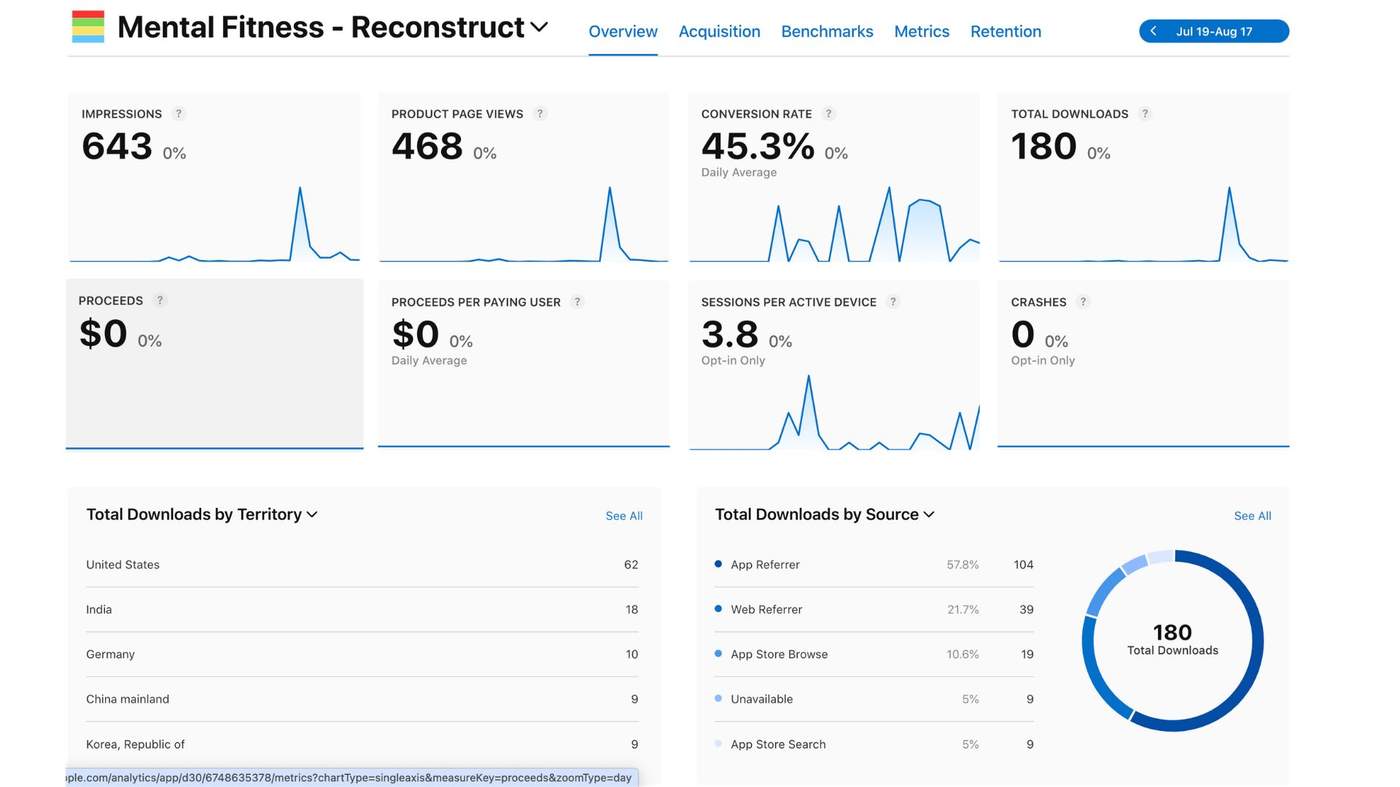Go to previous date range with arrow
Image resolution: width=1400 pixels, height=787 pixels.
pos(1153,31)
